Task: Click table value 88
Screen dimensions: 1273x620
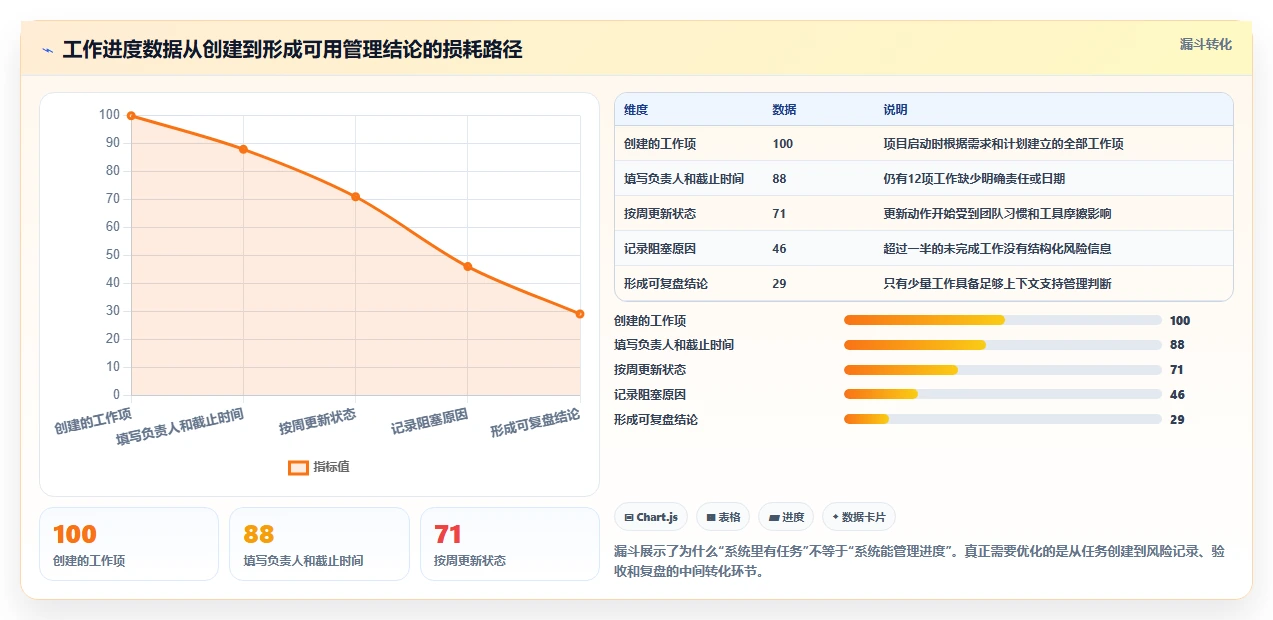Action: point(780,179)
